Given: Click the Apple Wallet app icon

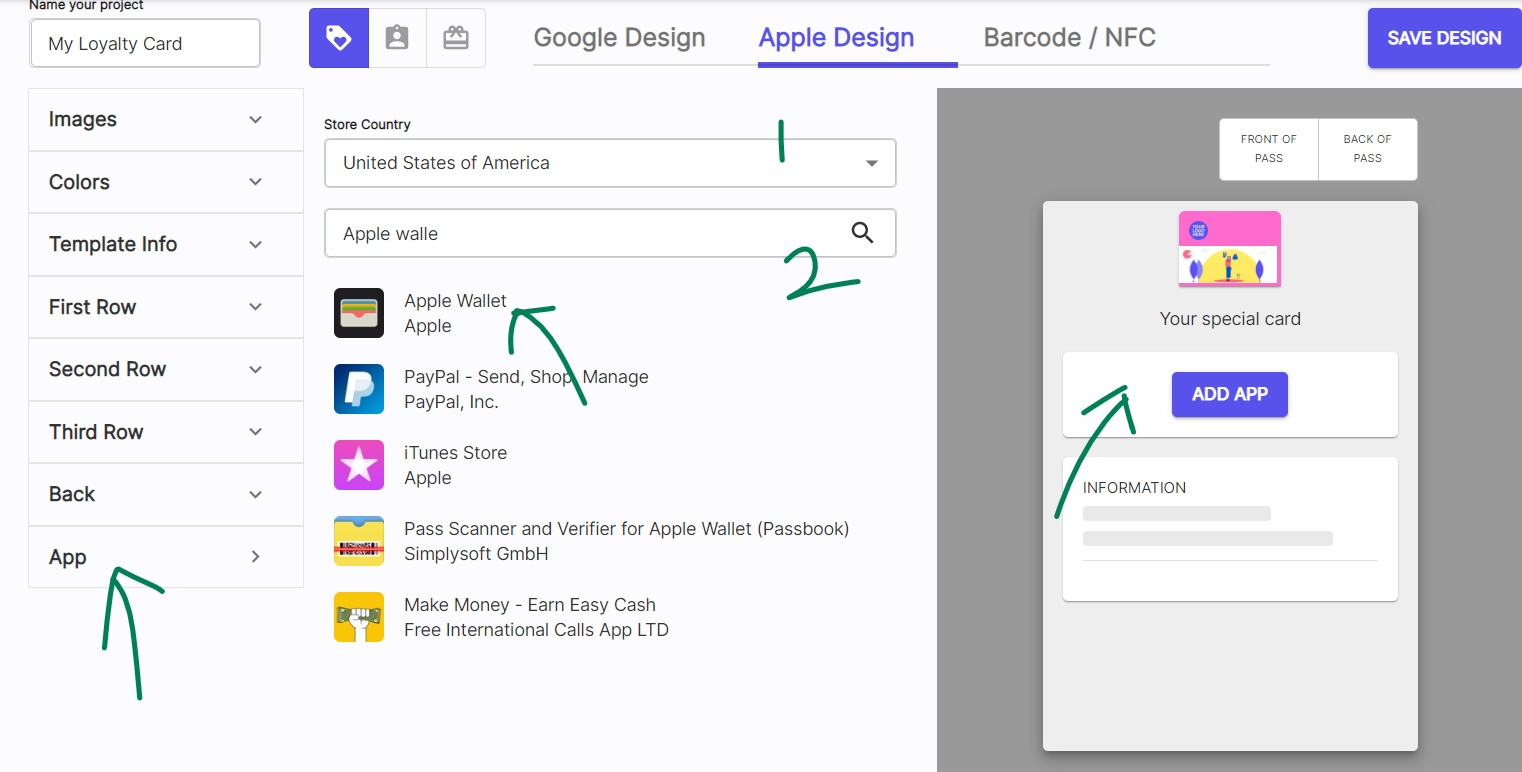Looking at the screenshot, I should tap(359, 313).
